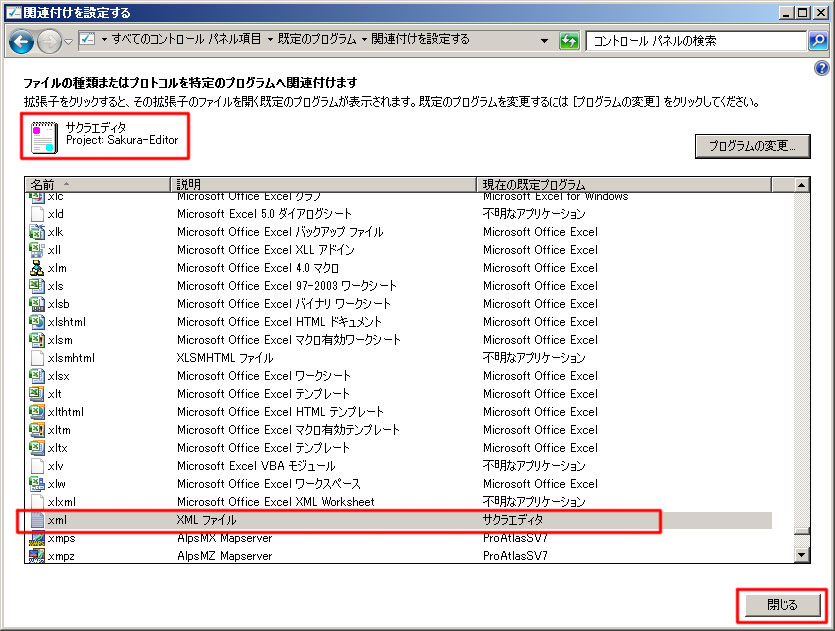Click the control panel icon in address bar
The height and width of the screenshot is (631, 835).
pos(87,39)
